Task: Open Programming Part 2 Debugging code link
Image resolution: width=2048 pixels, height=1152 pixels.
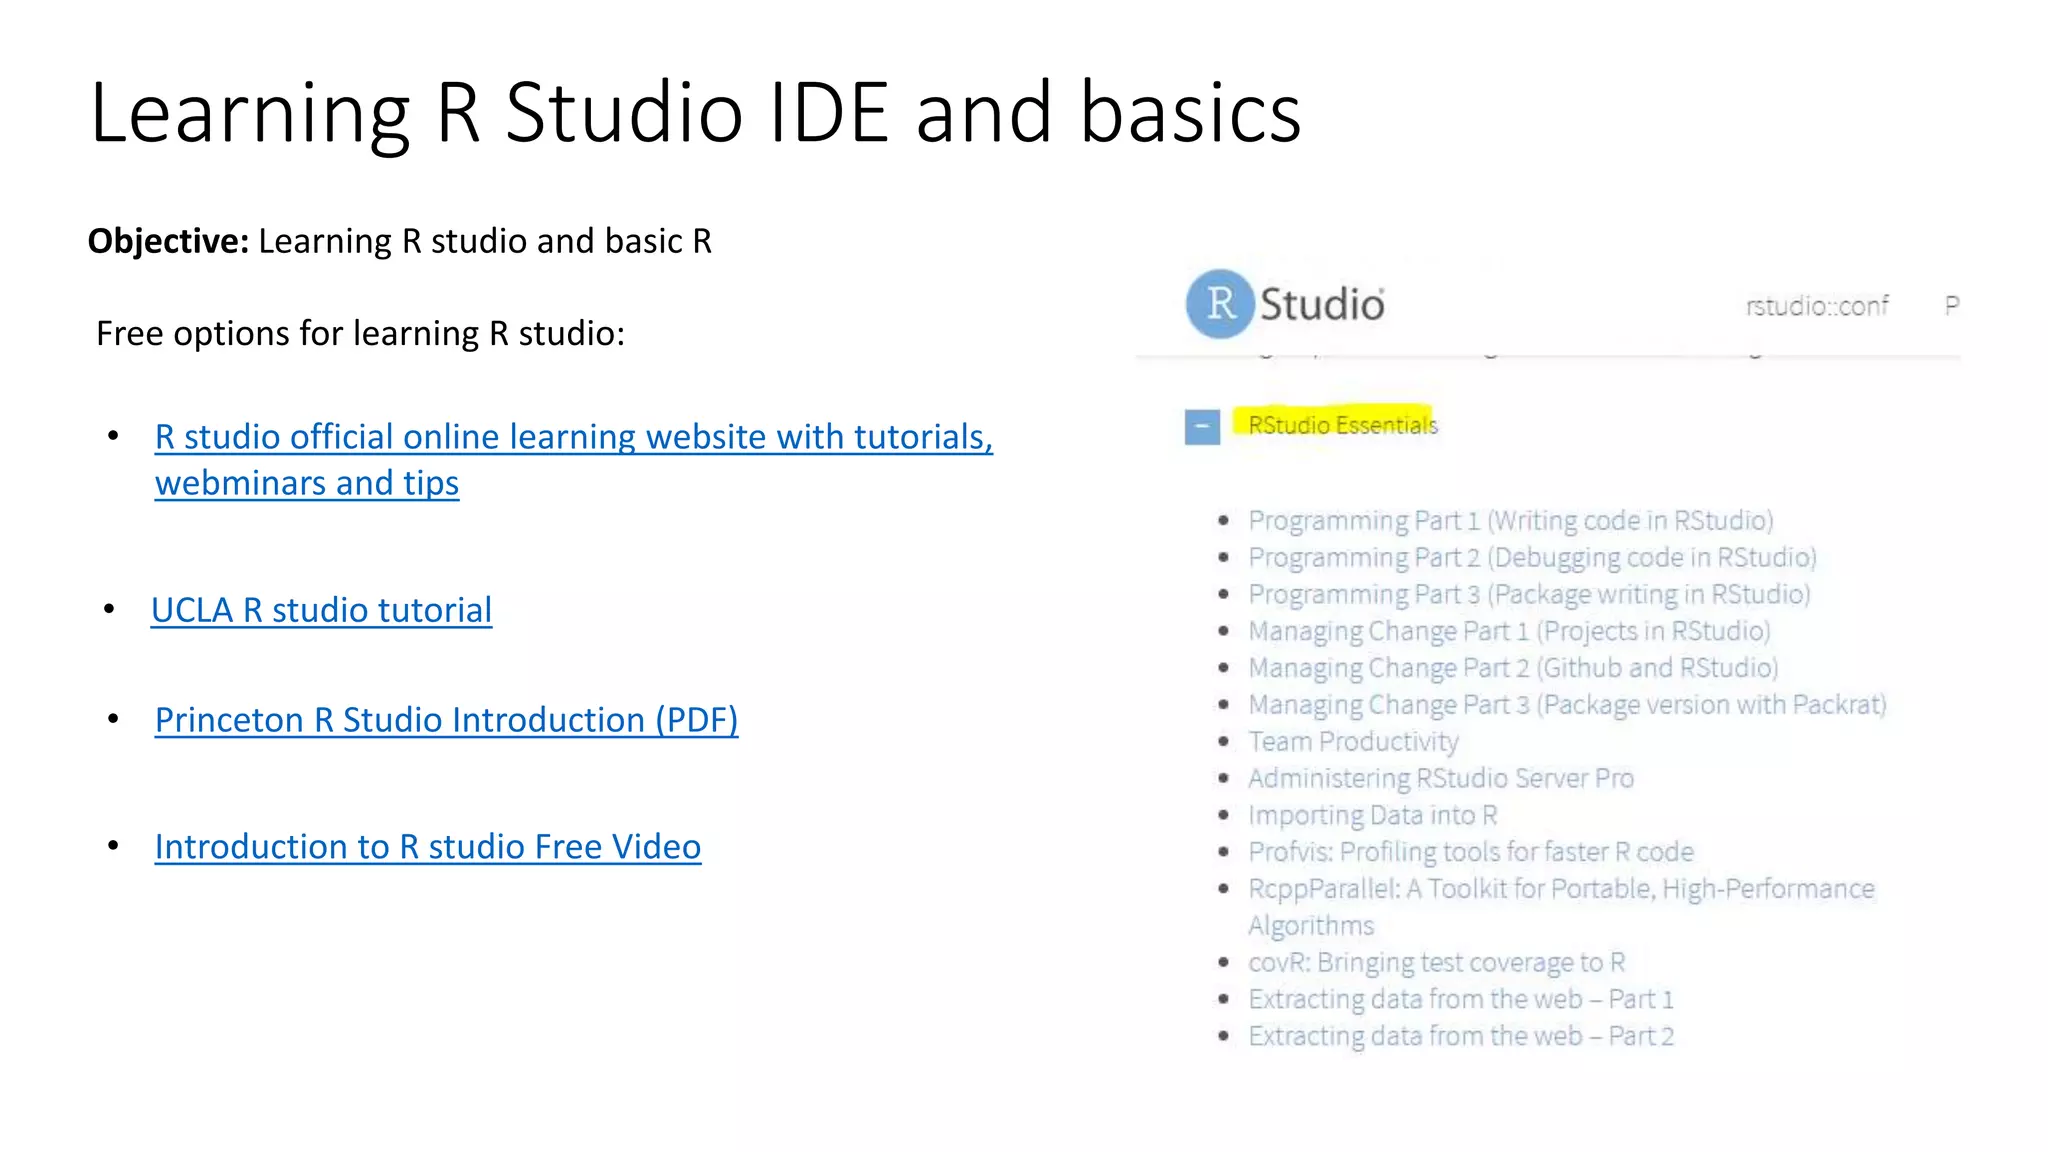Action: [x=1531, y=557]
